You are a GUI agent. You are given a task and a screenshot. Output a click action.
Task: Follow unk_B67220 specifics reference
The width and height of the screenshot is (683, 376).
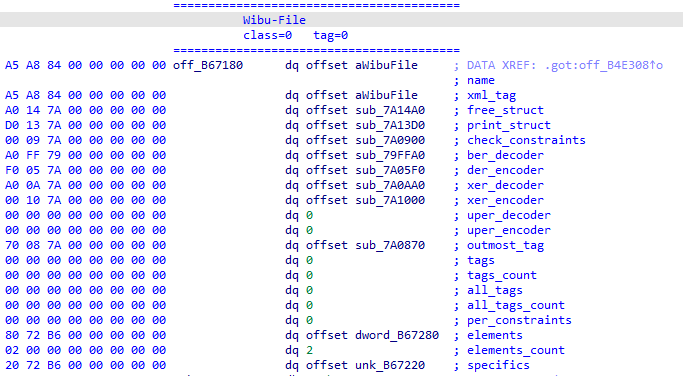[390, 365]
